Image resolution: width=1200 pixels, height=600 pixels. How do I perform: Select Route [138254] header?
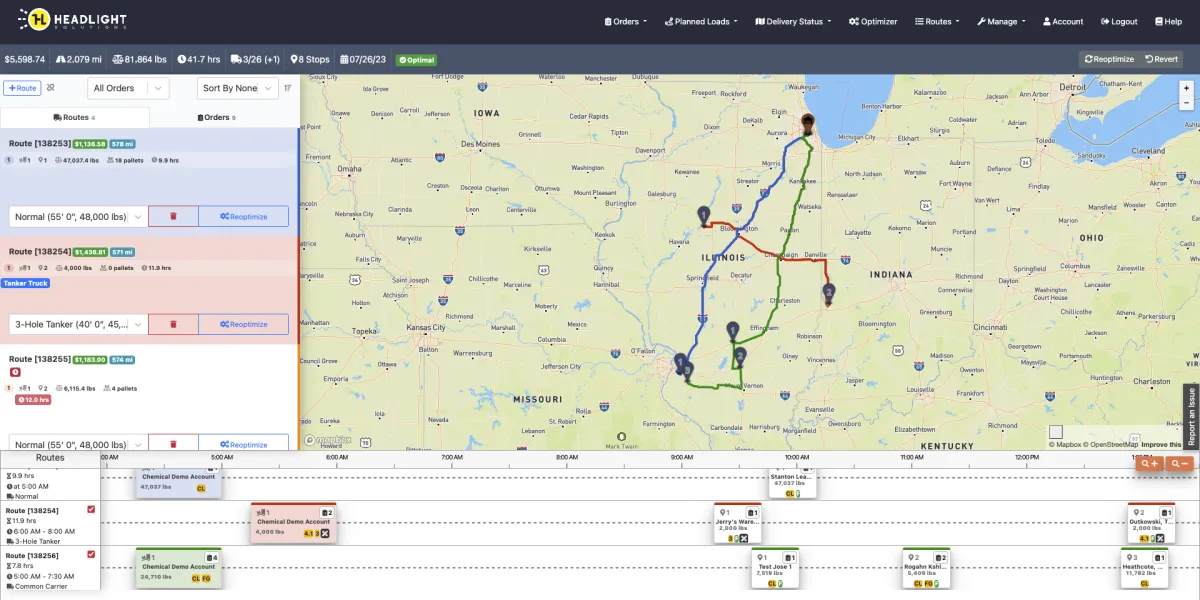pyautogui.click(x=40, y=252)
